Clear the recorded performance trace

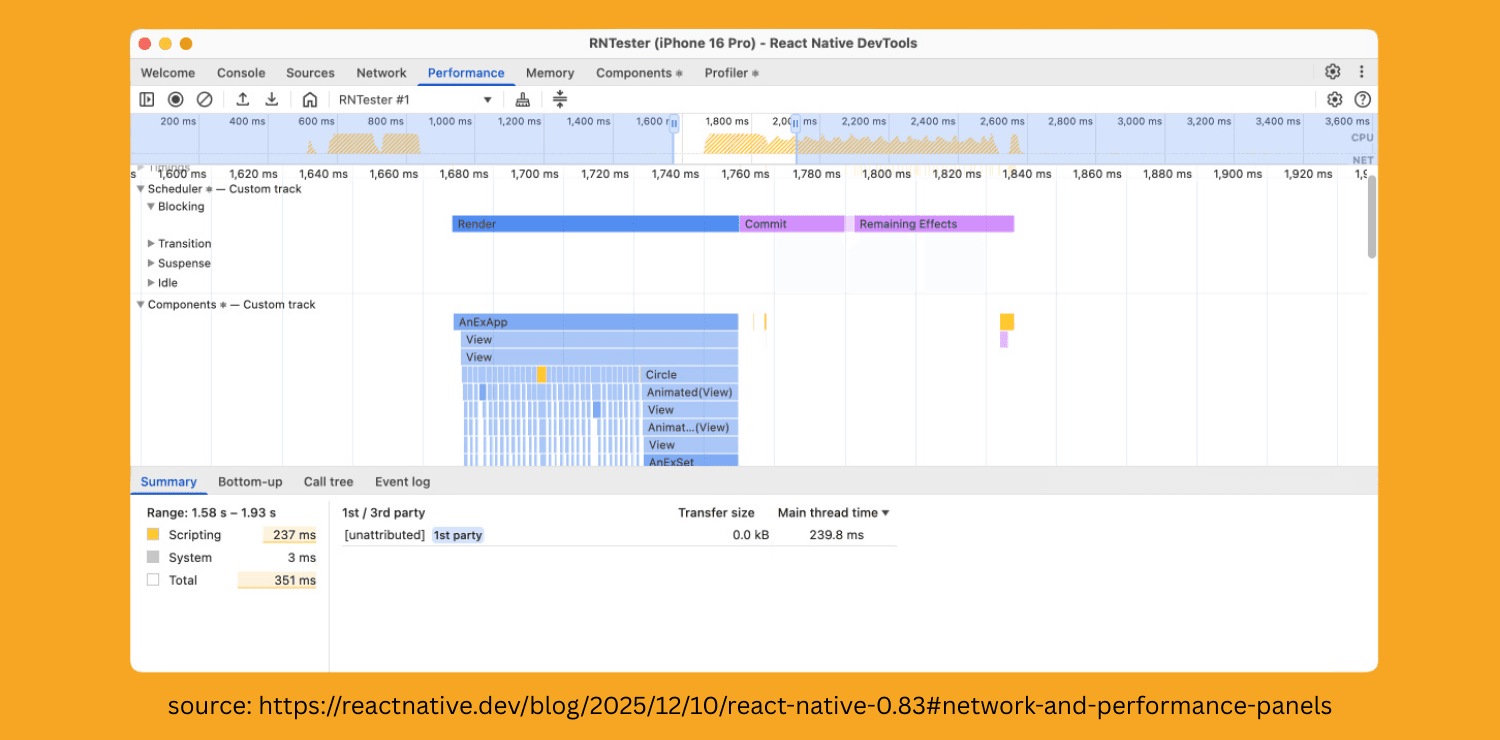click(204, 99)
